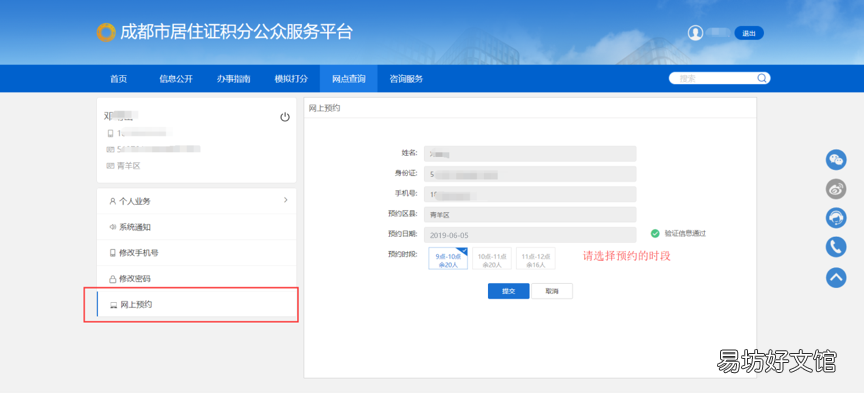Image resolution: width=864 pixels, height=393 pixels.
Task: Click the 个人业务 person icon
Action: [x=112, y=201]
